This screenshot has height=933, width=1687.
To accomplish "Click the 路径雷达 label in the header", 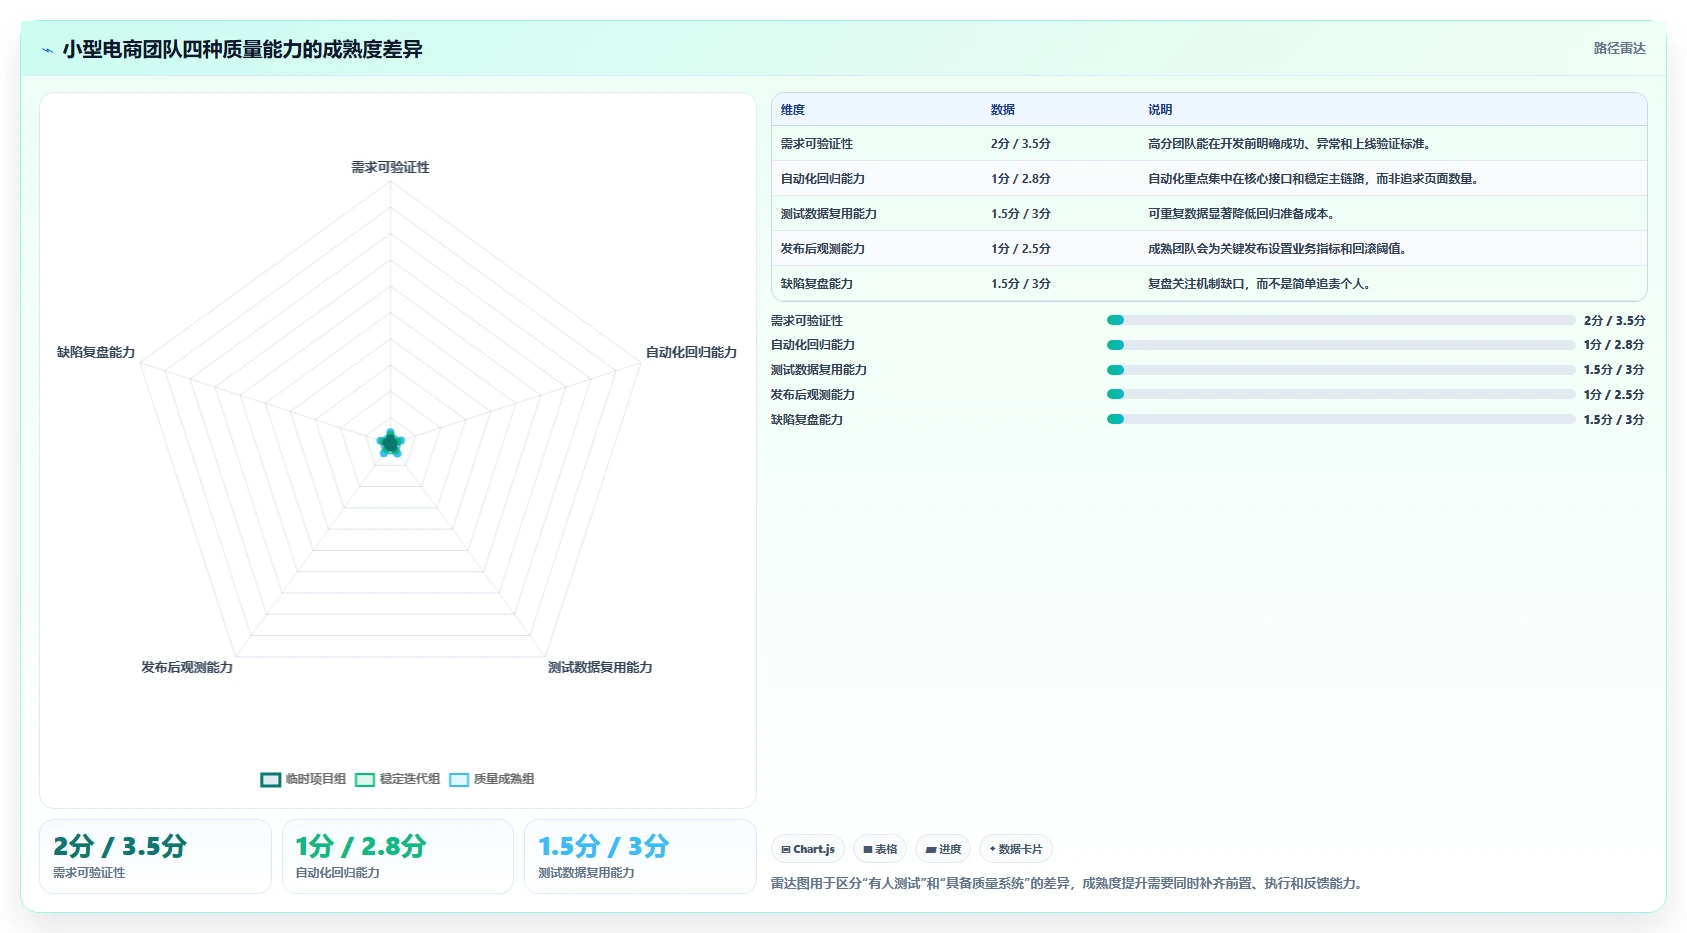I will 1619,48.
